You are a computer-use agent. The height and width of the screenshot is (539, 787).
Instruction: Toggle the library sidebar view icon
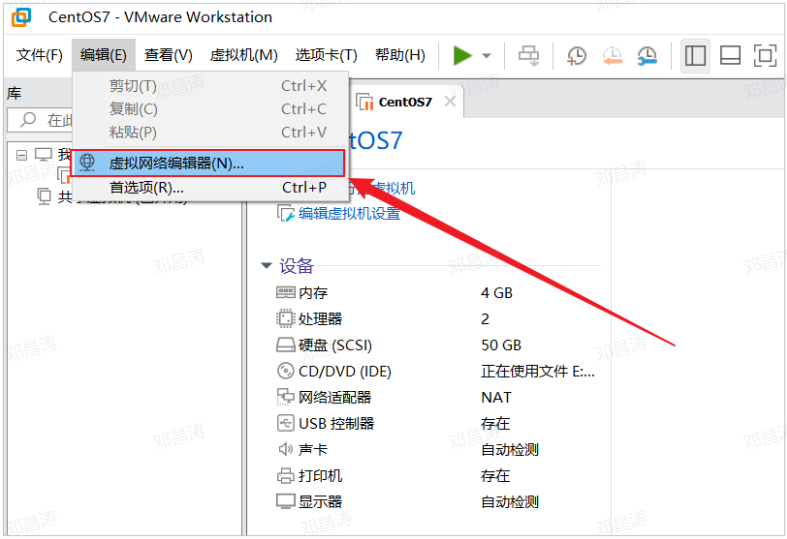pyautogui.click(x=695, y=56)
